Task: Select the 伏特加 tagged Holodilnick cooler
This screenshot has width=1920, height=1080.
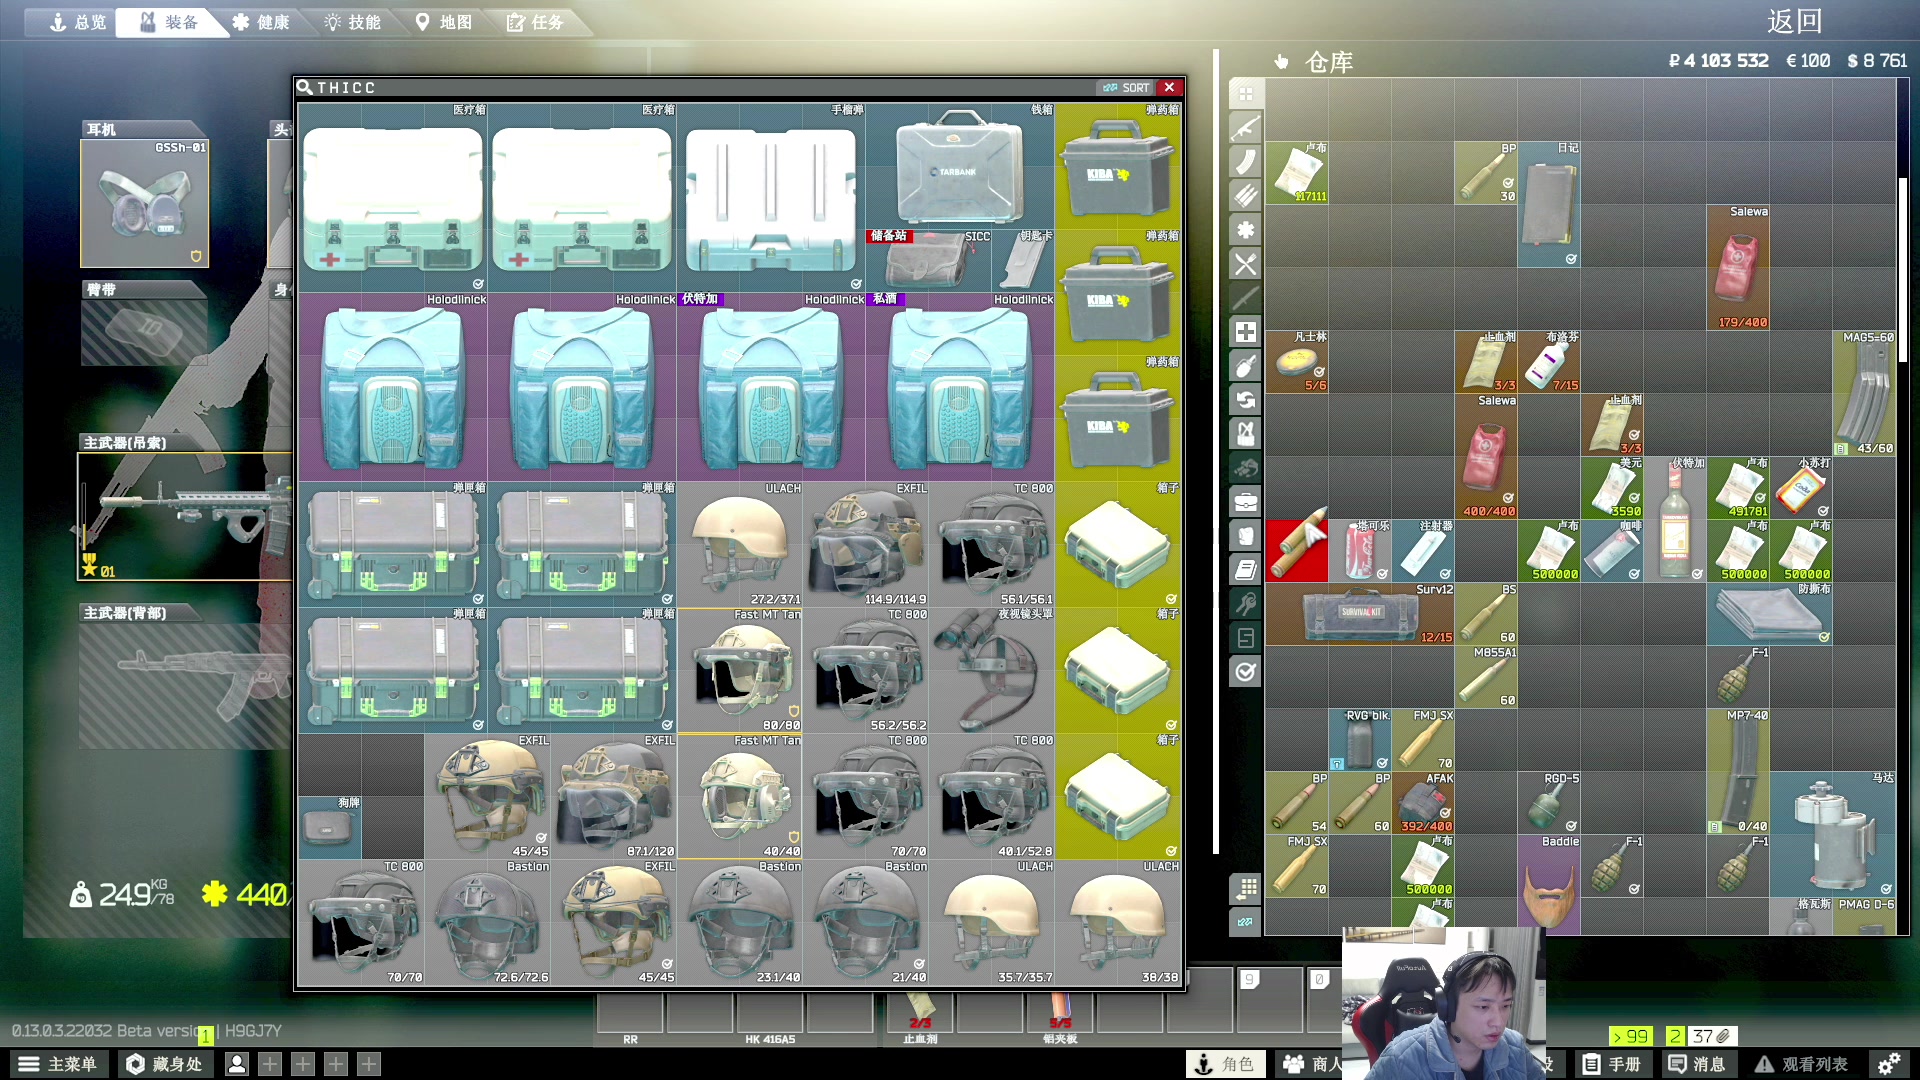Action: 771,388
